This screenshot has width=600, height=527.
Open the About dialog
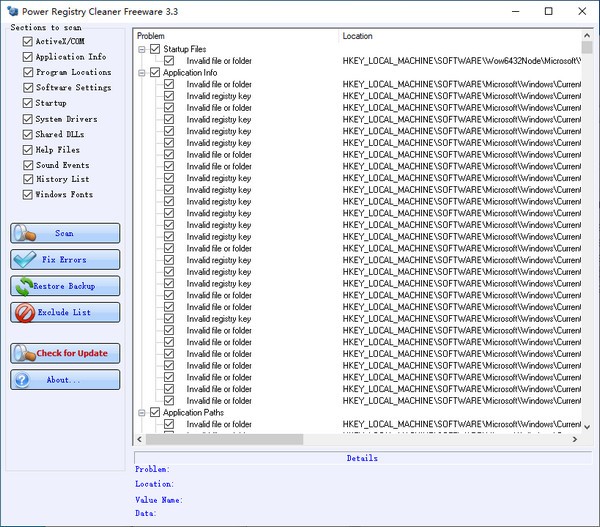point(65,380)
